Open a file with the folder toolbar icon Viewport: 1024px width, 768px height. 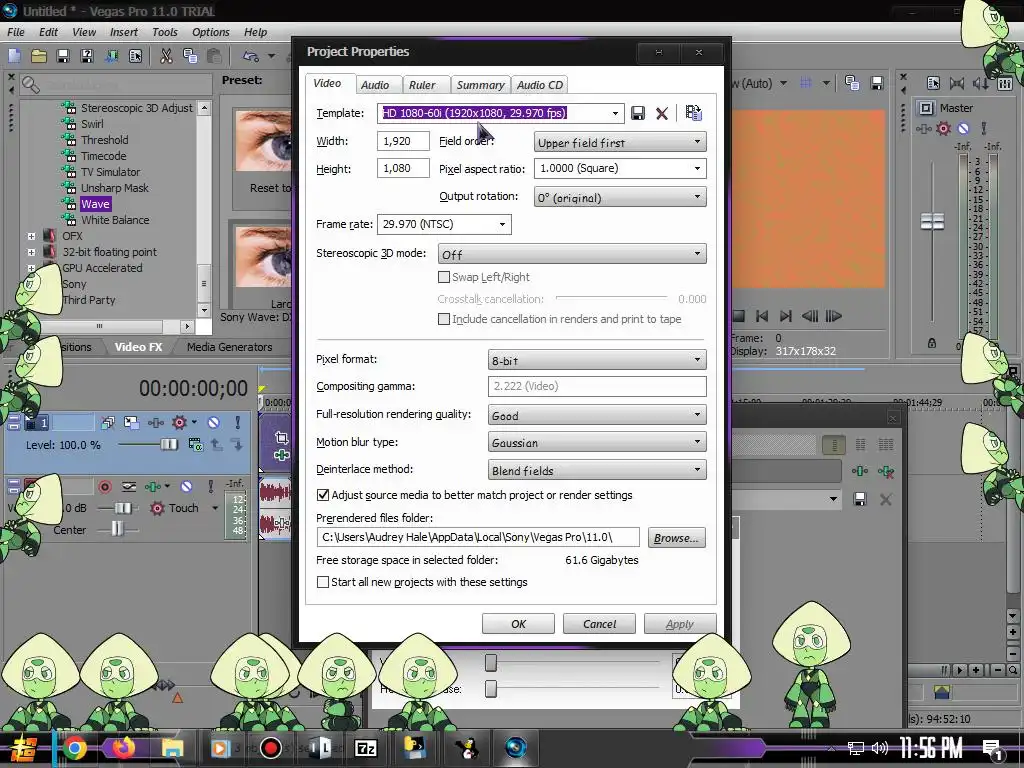coord(39,56)
